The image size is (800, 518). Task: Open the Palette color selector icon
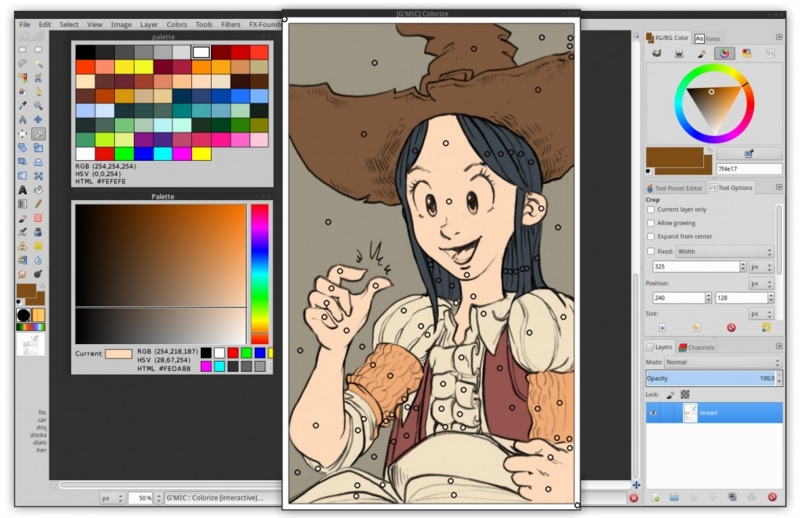point(747,54)
